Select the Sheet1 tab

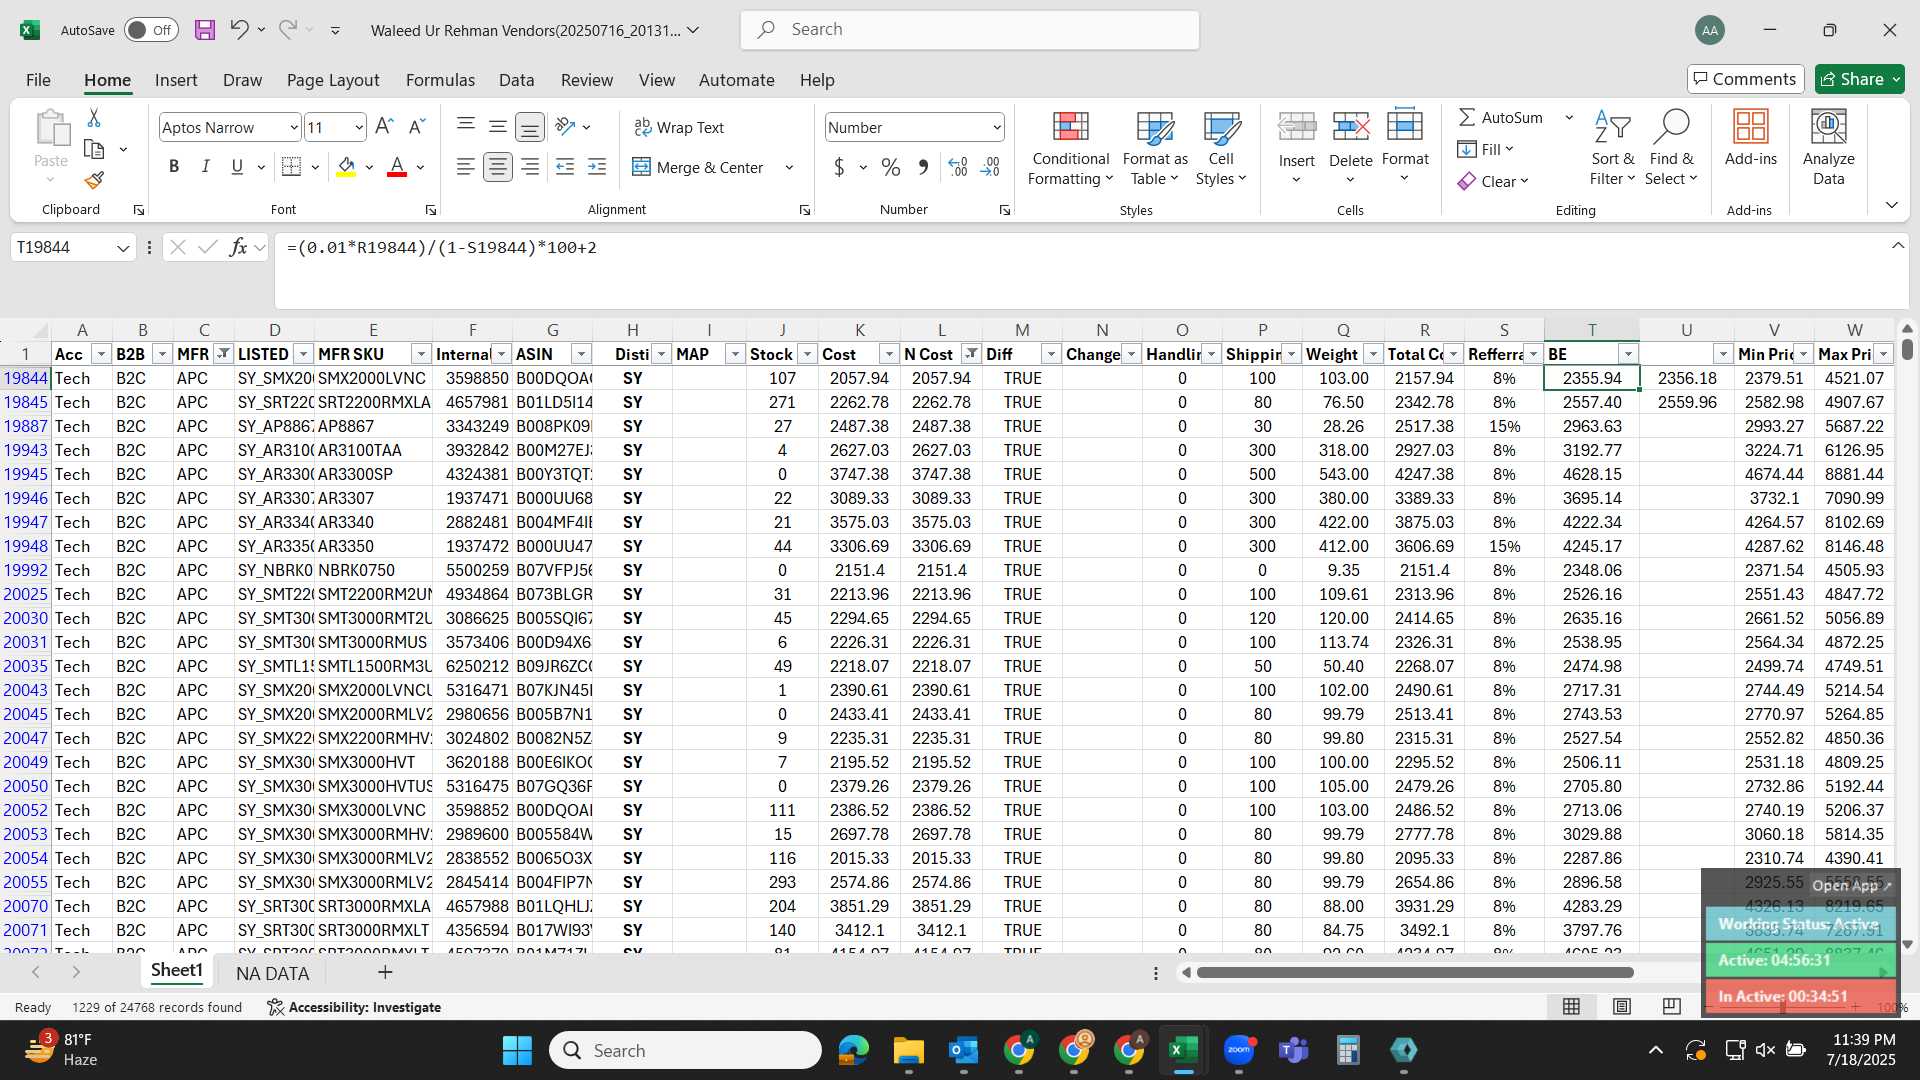176,971
